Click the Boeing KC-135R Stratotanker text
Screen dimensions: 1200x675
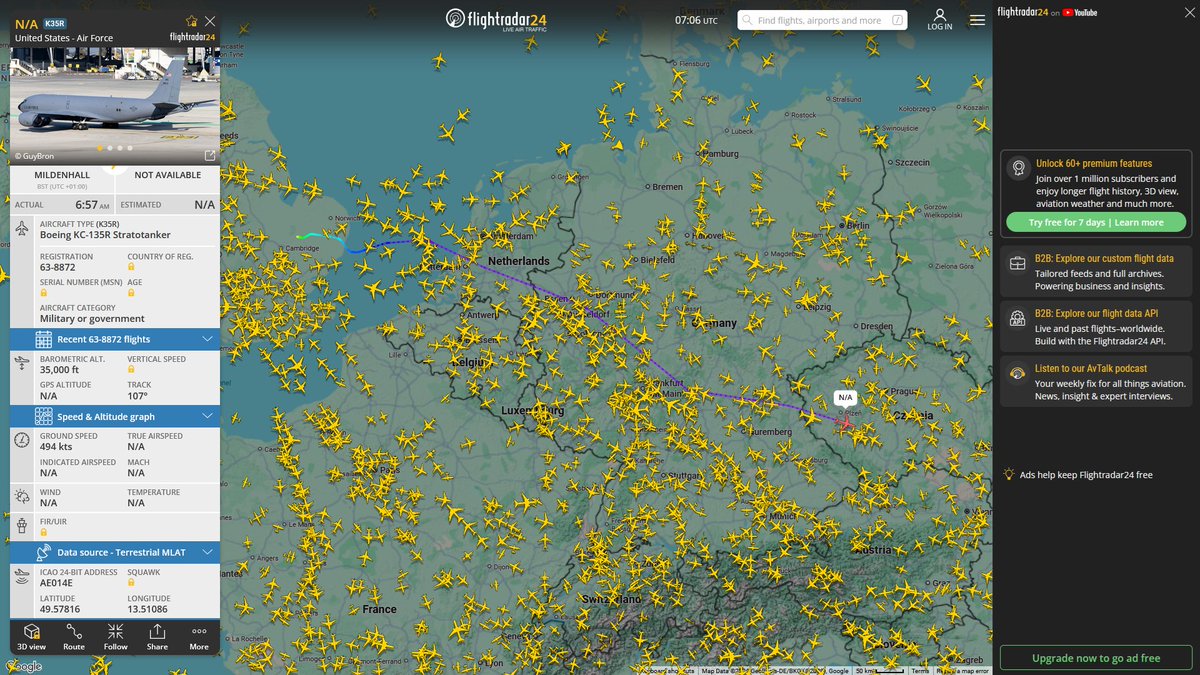coord(105,235)
